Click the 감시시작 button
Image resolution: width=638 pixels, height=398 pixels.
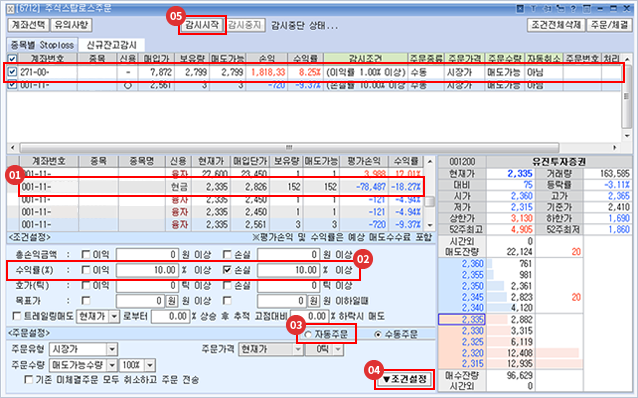(202, 25)
